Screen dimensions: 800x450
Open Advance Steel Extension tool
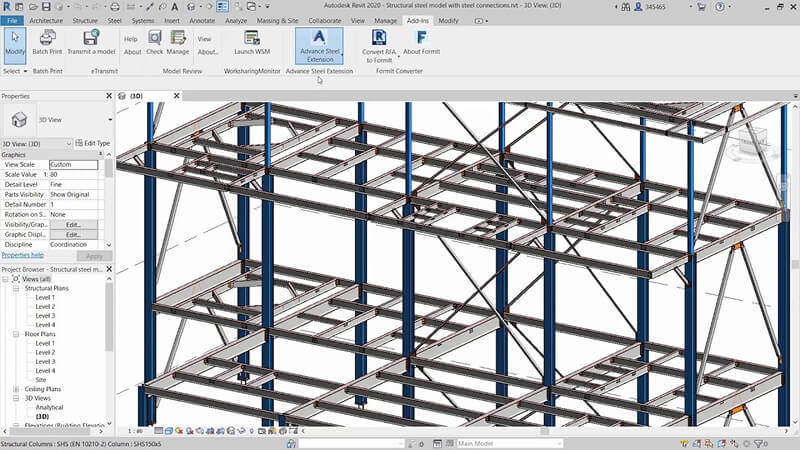point(319,45)
